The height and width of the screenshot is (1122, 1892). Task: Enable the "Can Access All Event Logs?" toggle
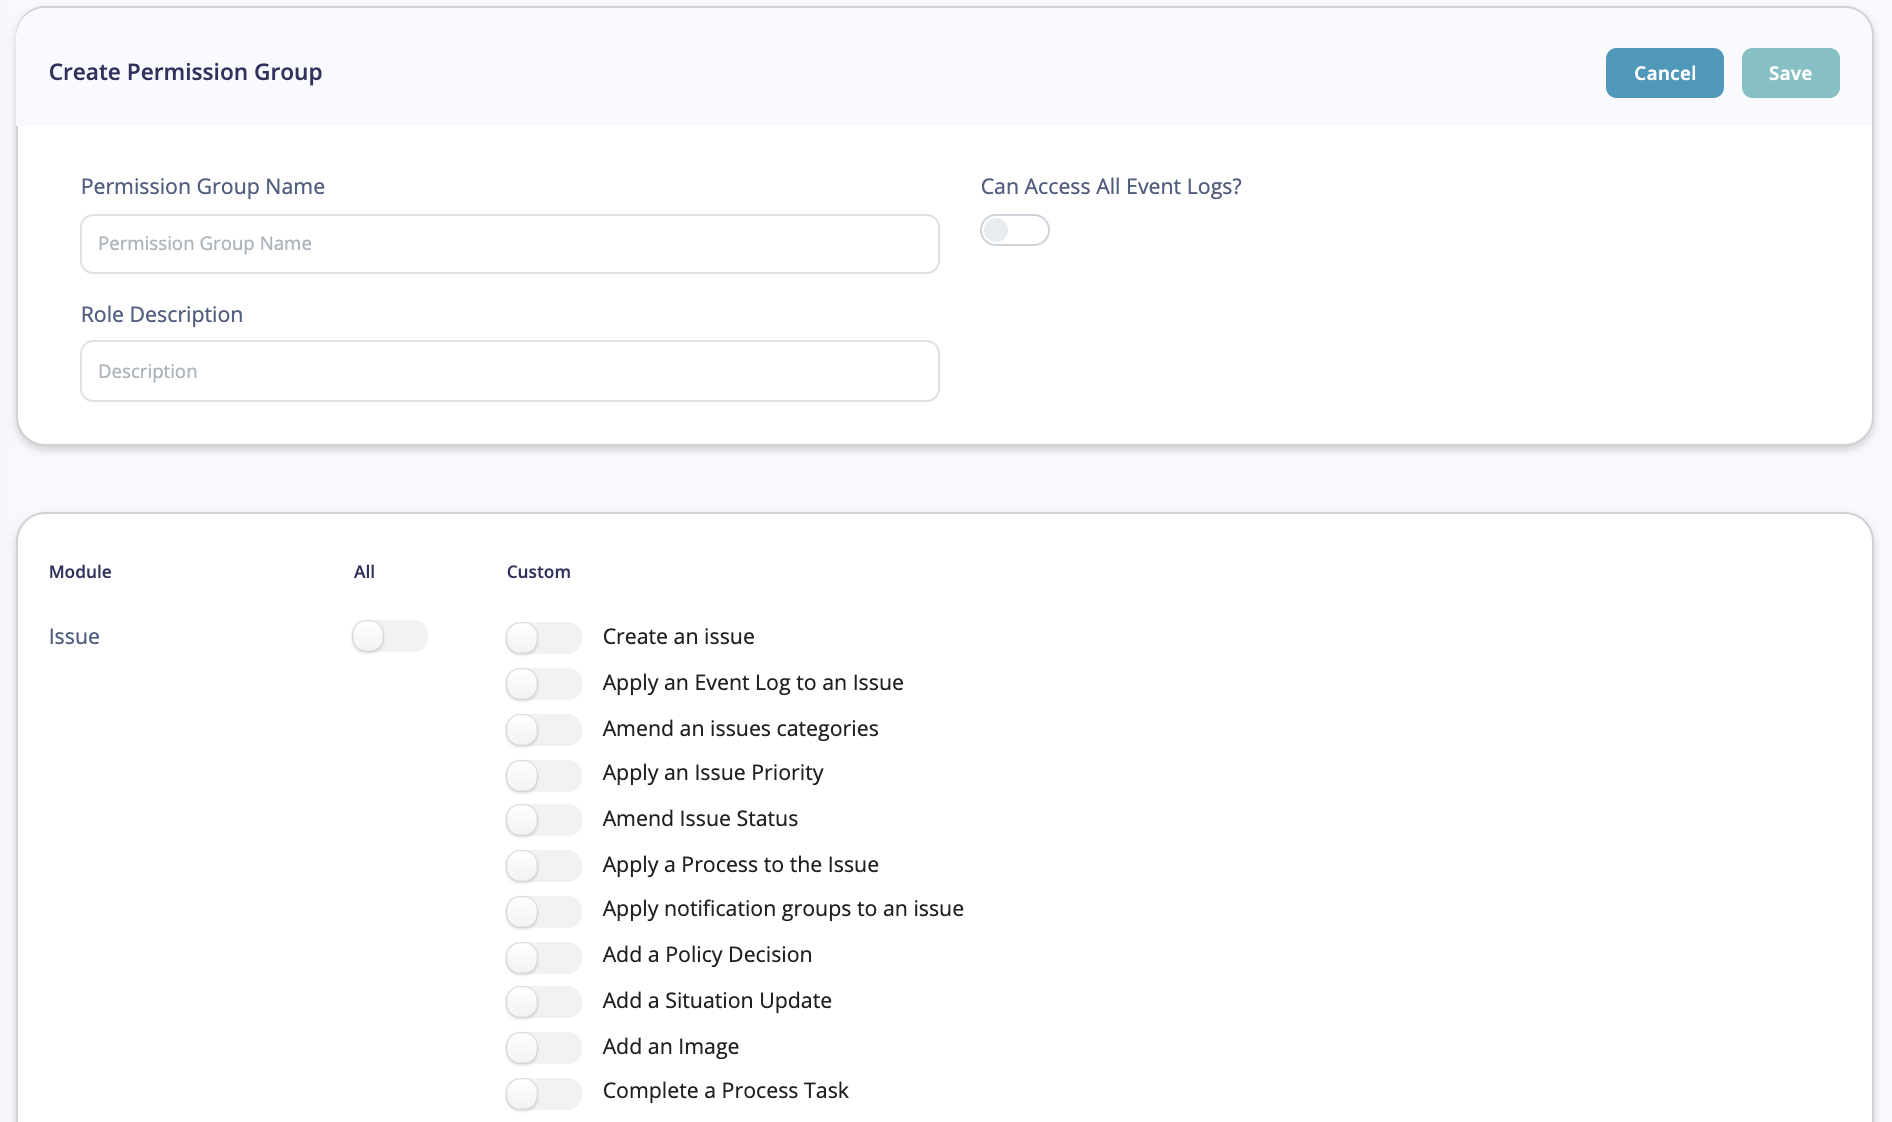pos(1014,229)
